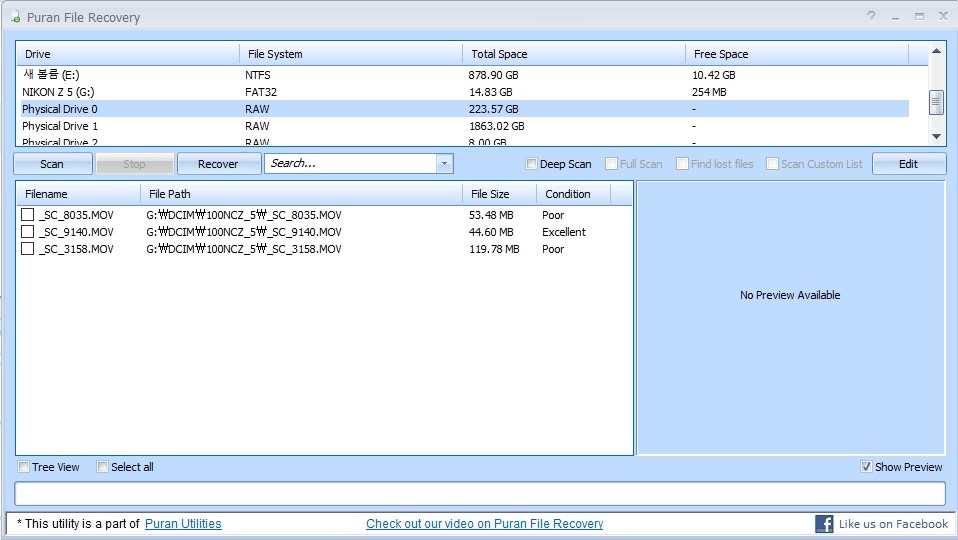Click the Scan button
The image size is (958, 540).
[53, 164]
